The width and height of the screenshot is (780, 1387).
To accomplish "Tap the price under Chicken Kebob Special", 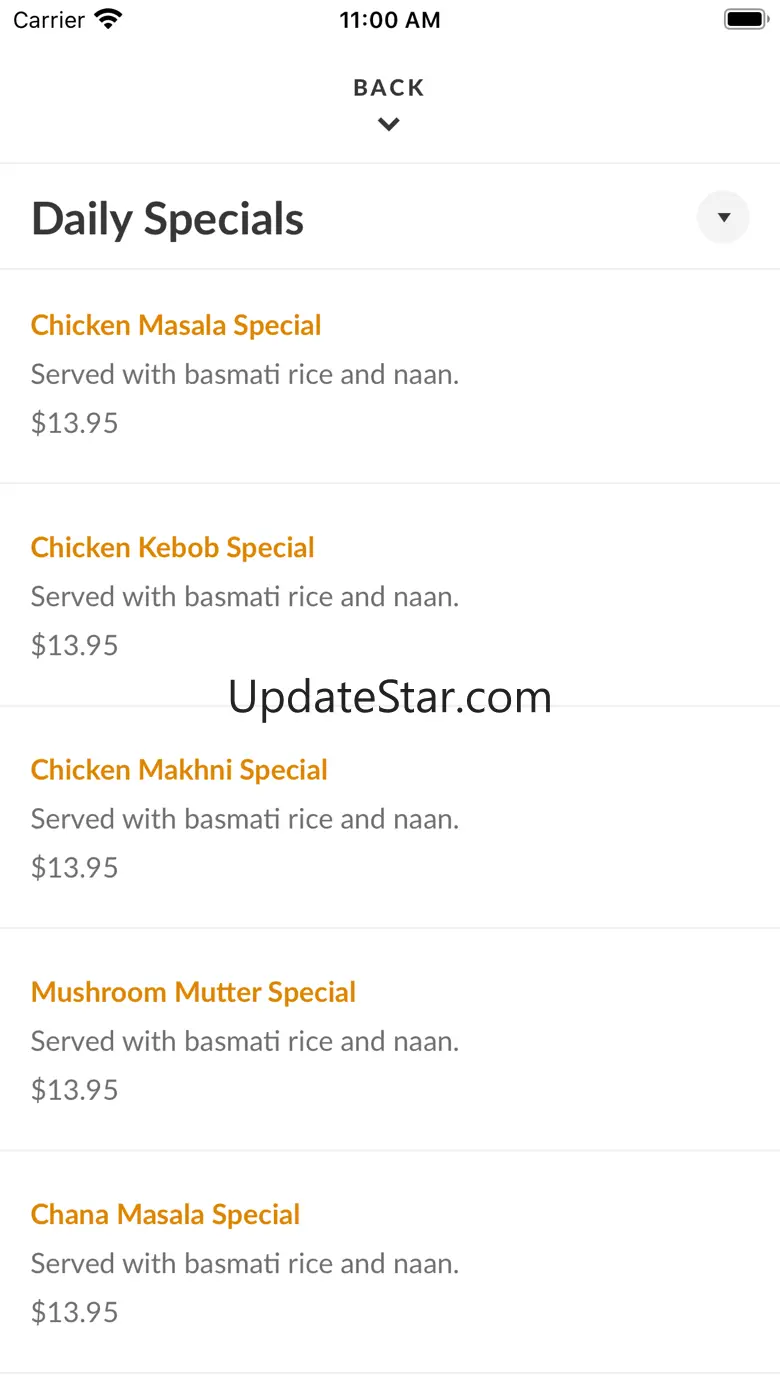I will [75, 645].
